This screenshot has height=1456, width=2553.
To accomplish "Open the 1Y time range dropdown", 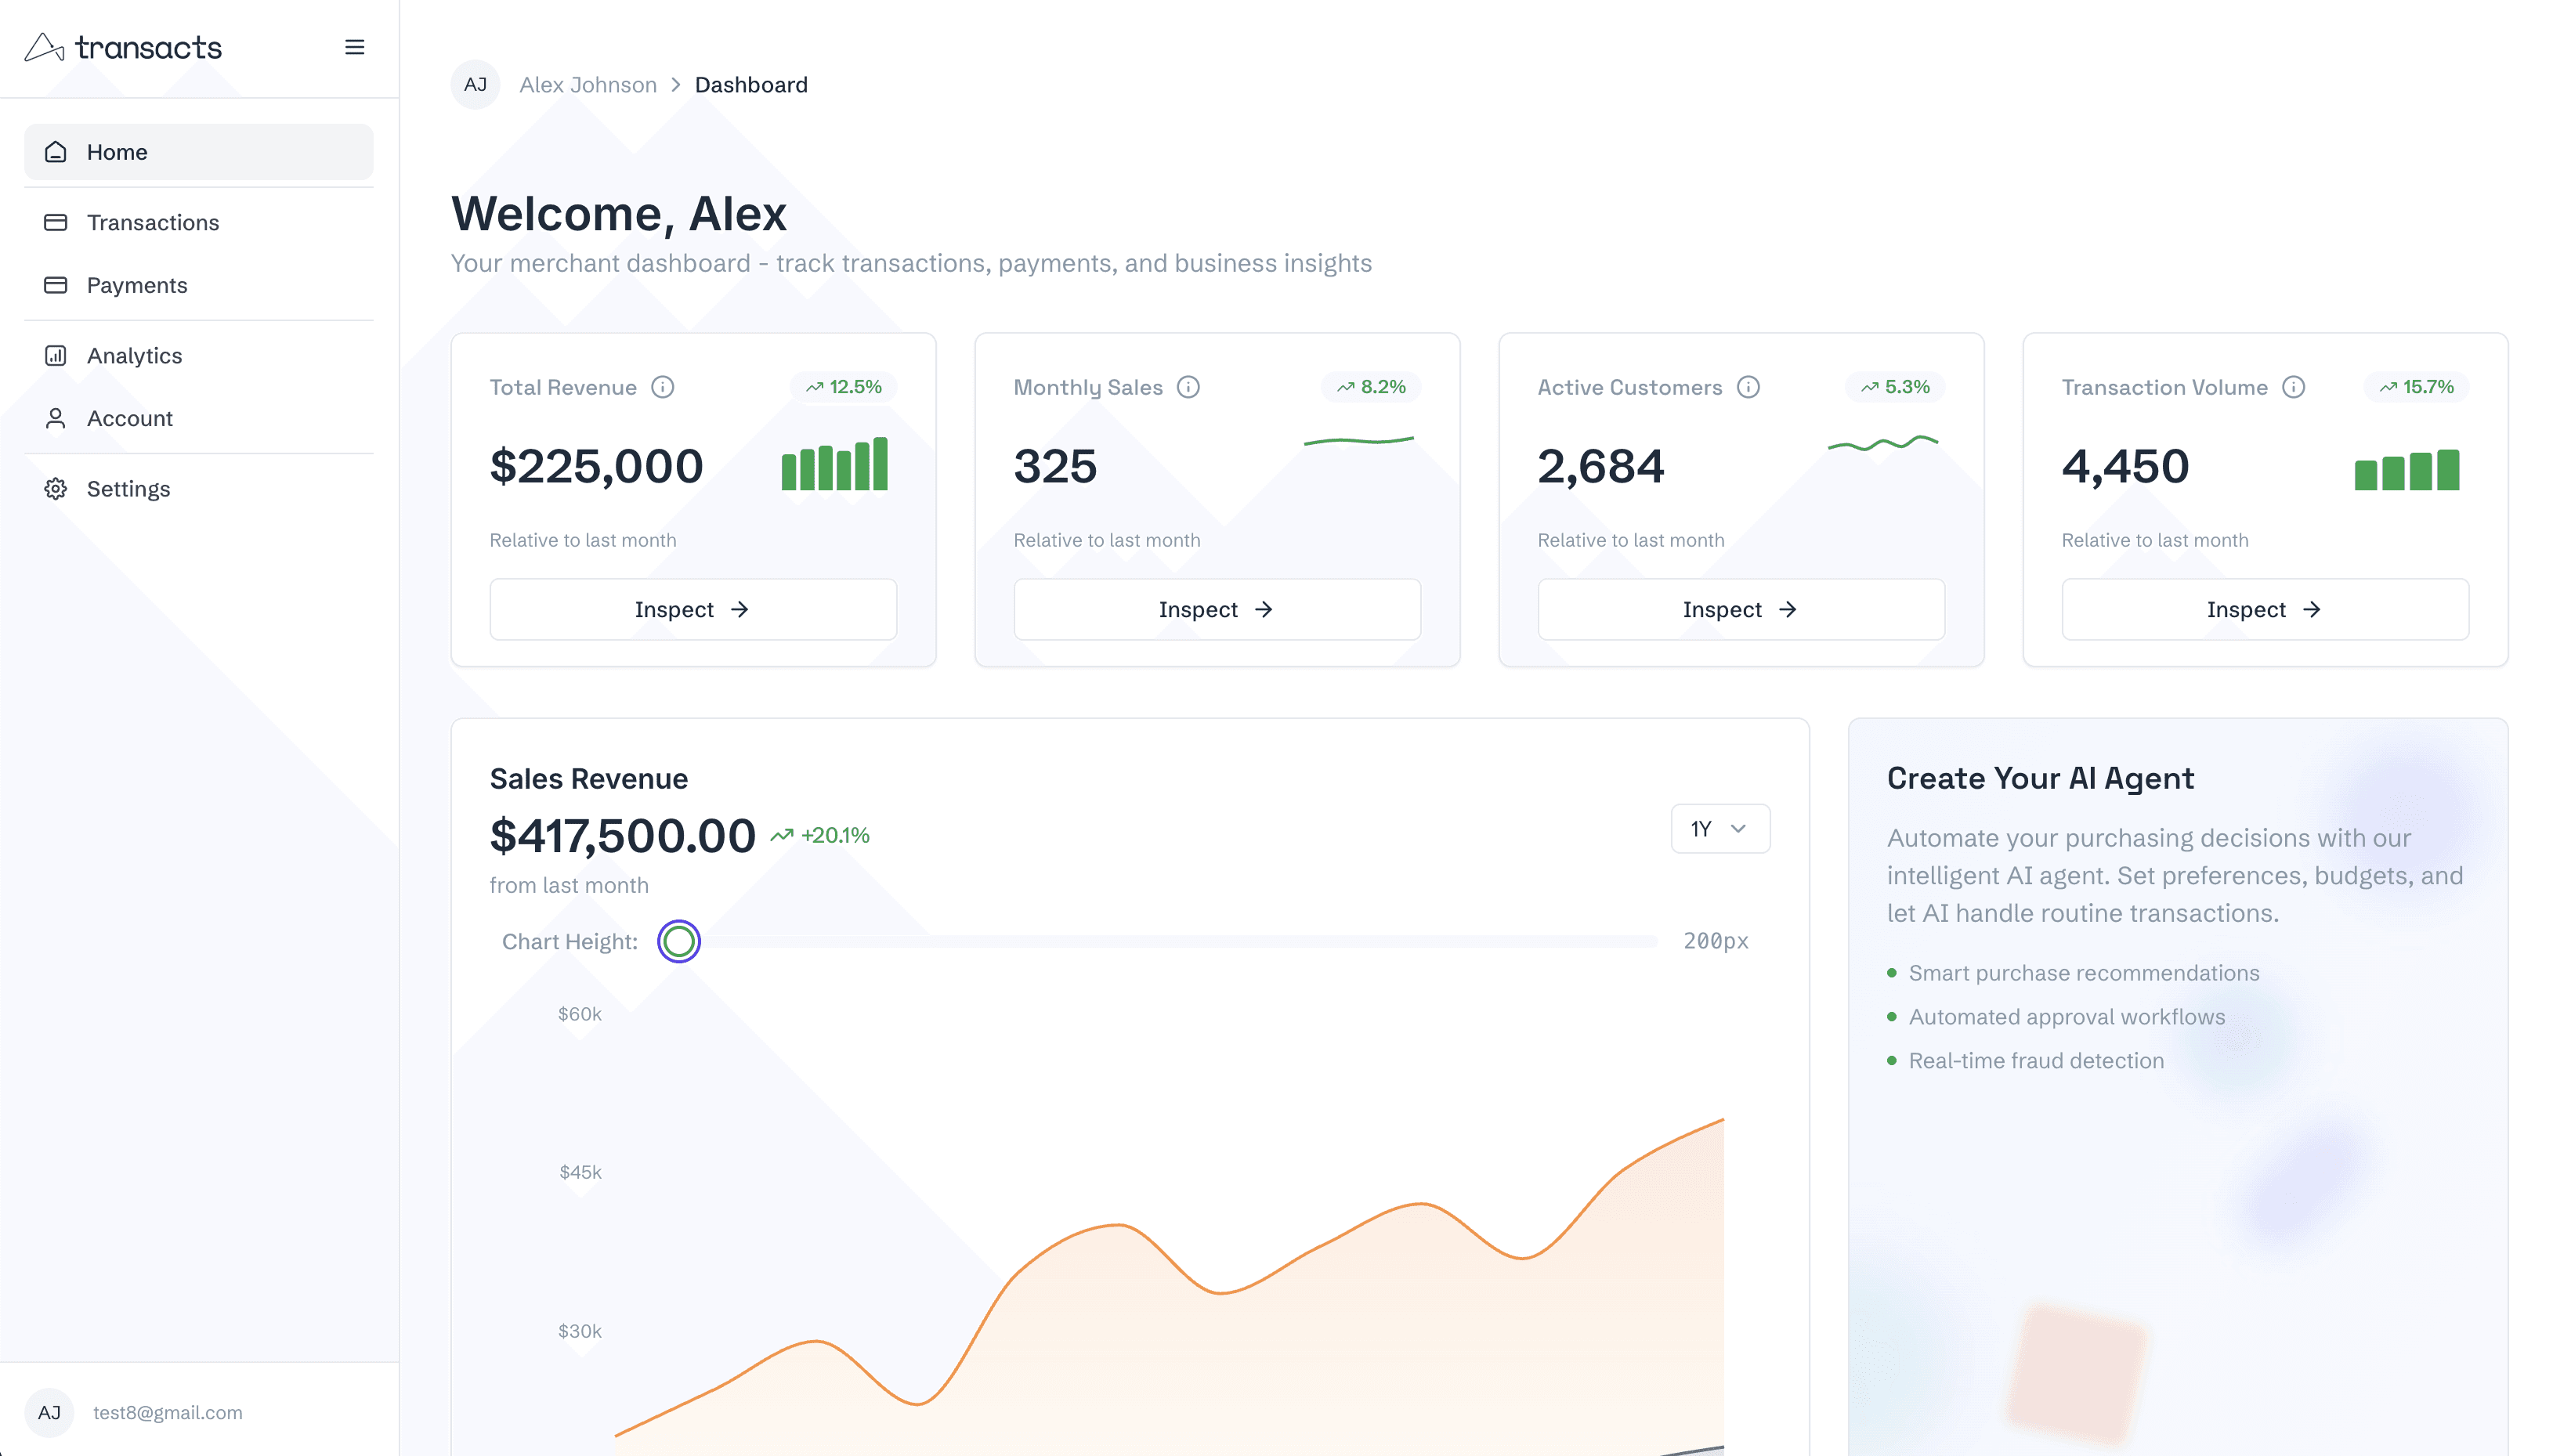I will (1719, 828).
